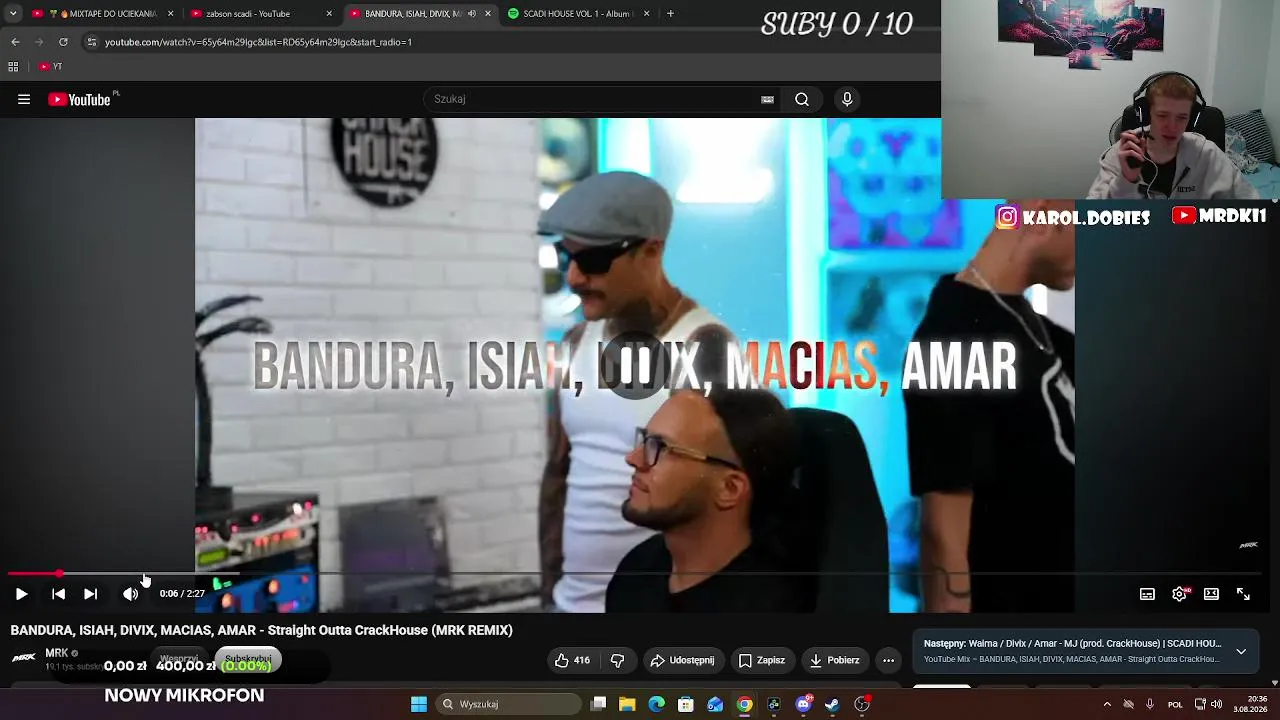Change the POL keyboard language
1280x720 pixels.
(1175, 704)
